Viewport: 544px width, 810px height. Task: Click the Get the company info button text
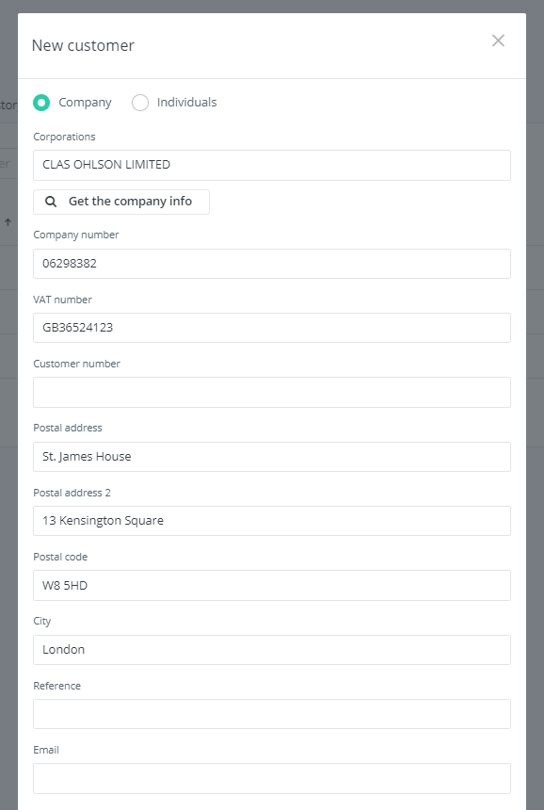(130, 201)
